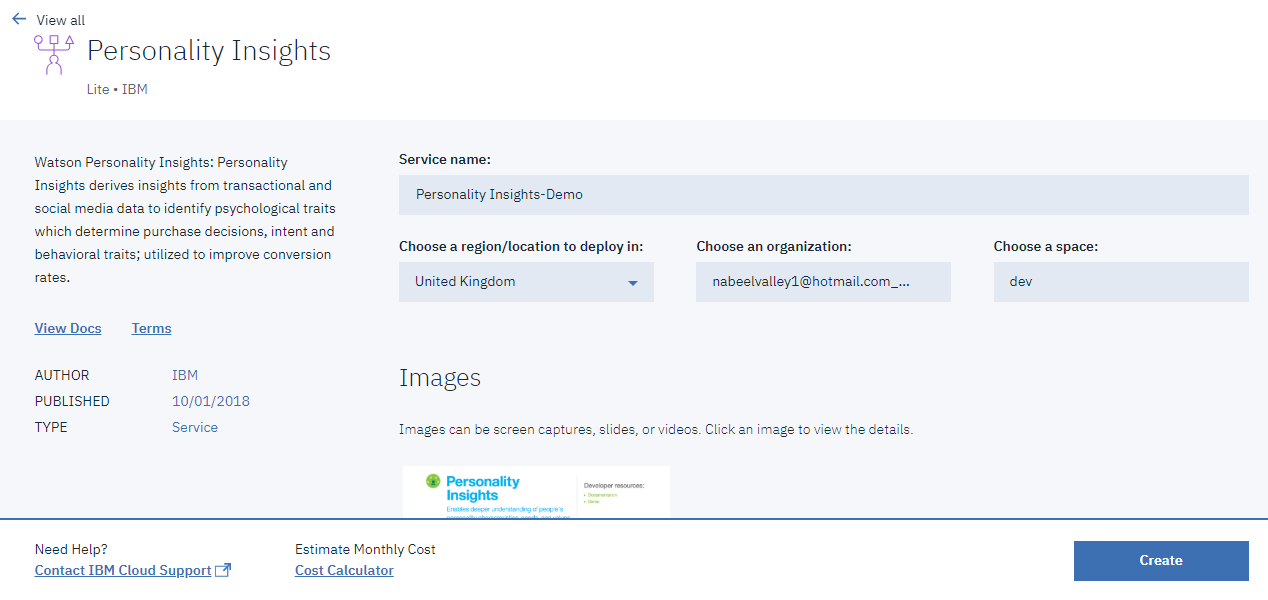Viewport: 1268px width, 600px height.
Task: Click the Images section heading
Action: (x=440, y=378)
